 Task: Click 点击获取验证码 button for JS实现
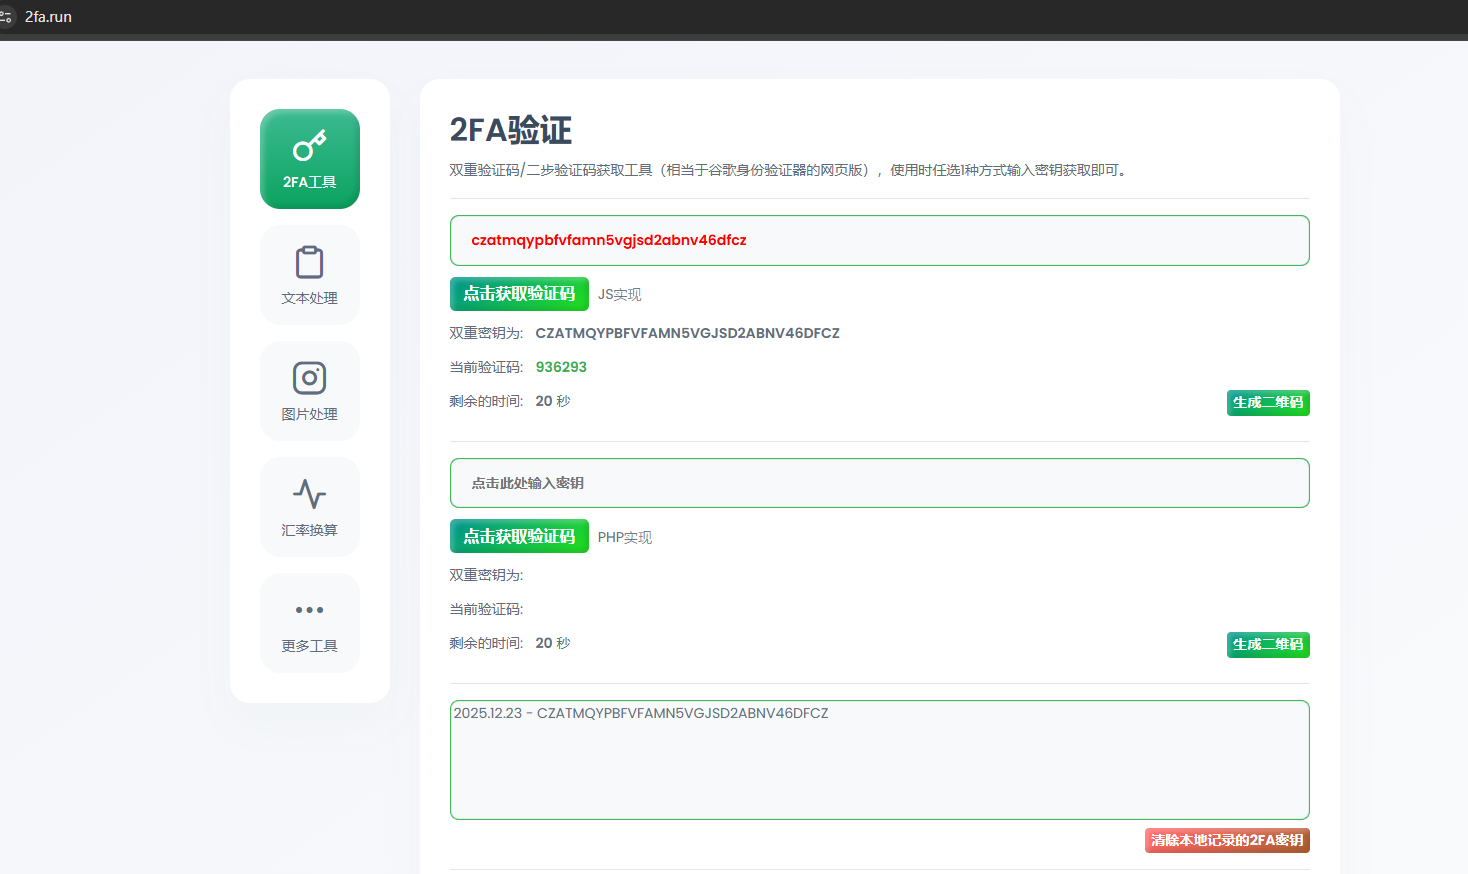tap(519, 294)
